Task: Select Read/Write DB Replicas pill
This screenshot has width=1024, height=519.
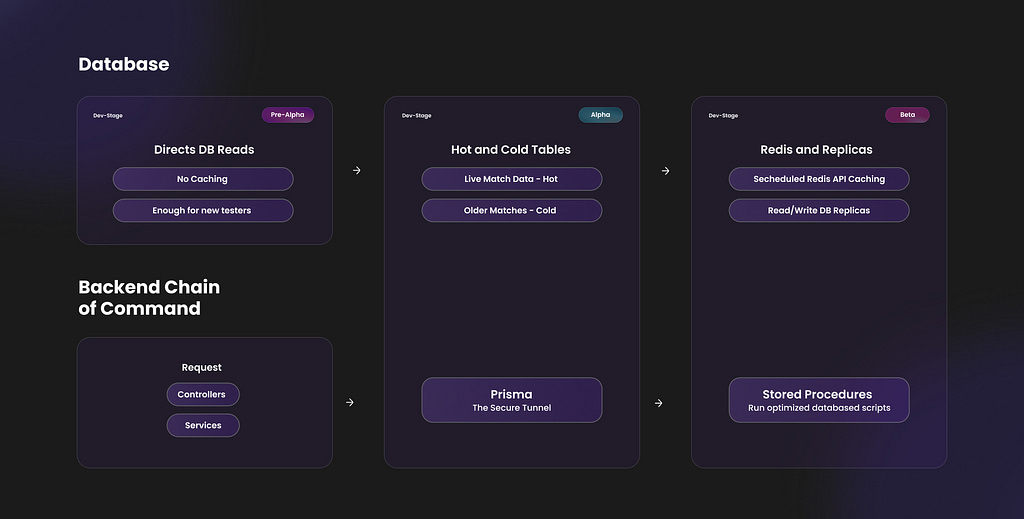Action: click(x=819, y=210)
